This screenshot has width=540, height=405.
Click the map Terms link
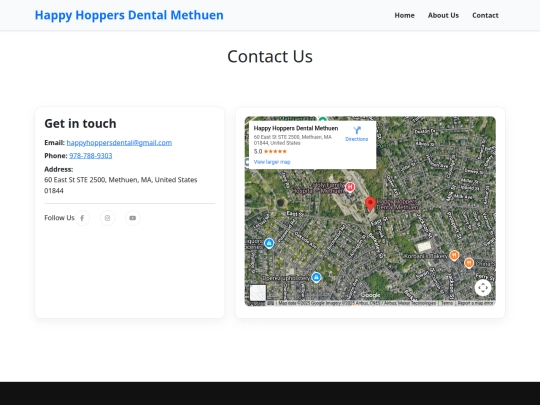pyautogui.click(x=447, y=303)
